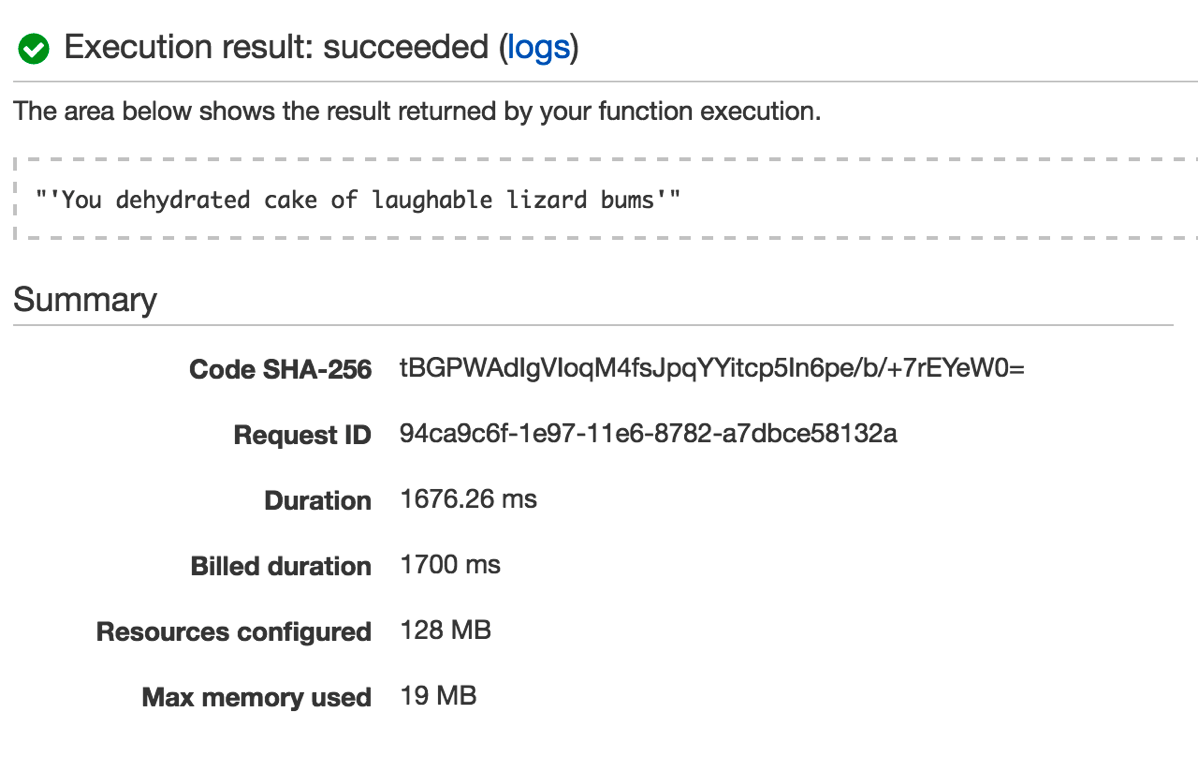Screen dimensions: 1198x772
Task: Click the dashed result box top border
Action: pyautogui.click(x=600, y=160)
